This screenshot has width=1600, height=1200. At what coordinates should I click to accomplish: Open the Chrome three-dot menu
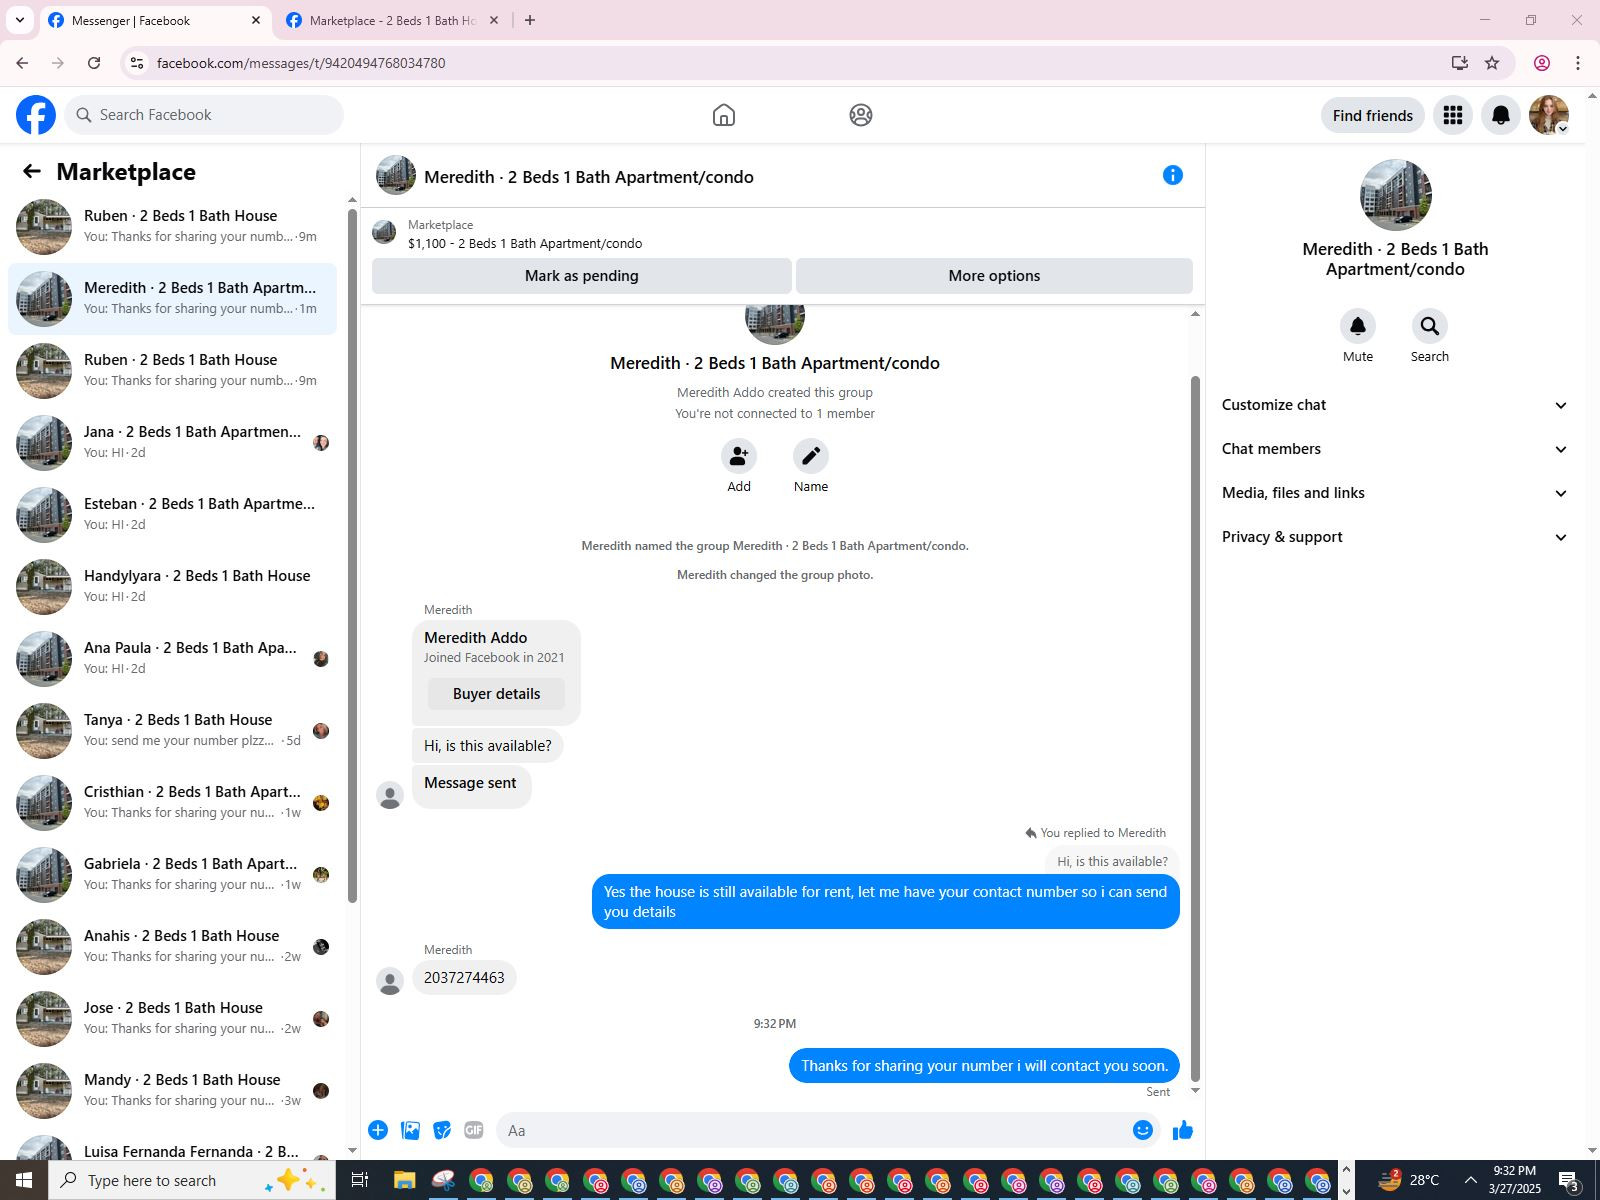coord(1578,63)
